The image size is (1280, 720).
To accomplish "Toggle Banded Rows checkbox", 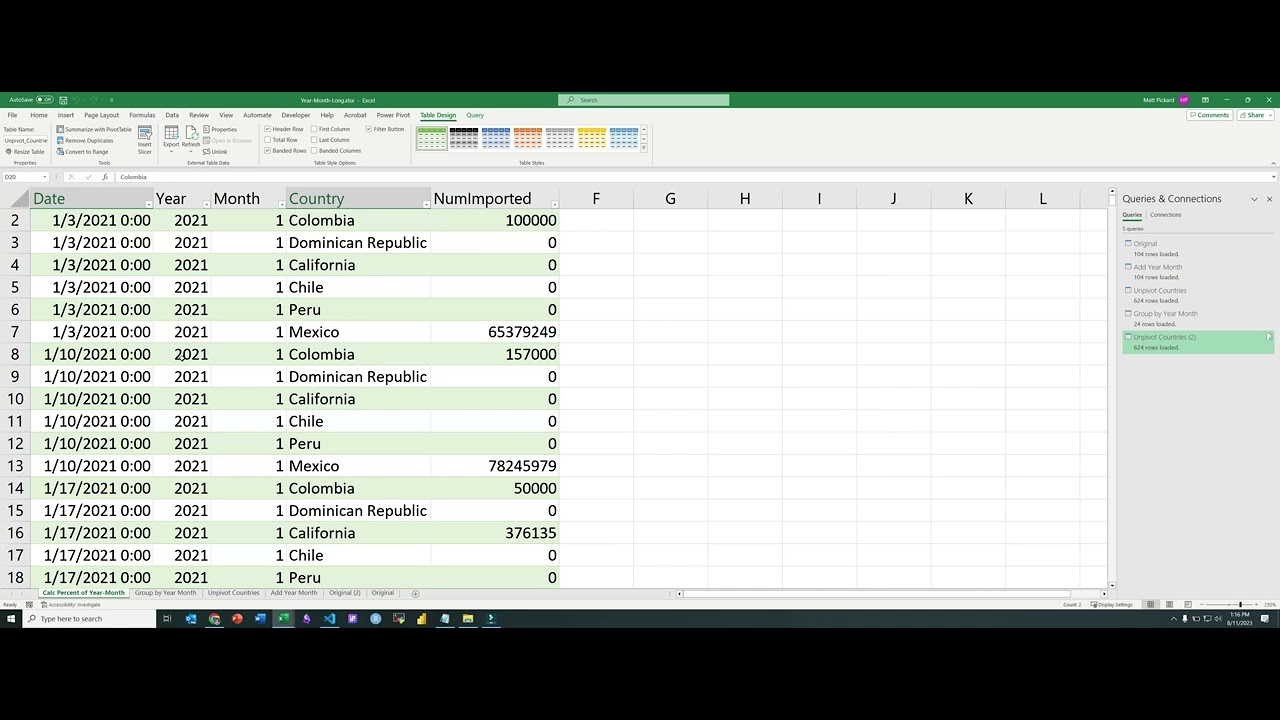I will (x=267, y=151).
